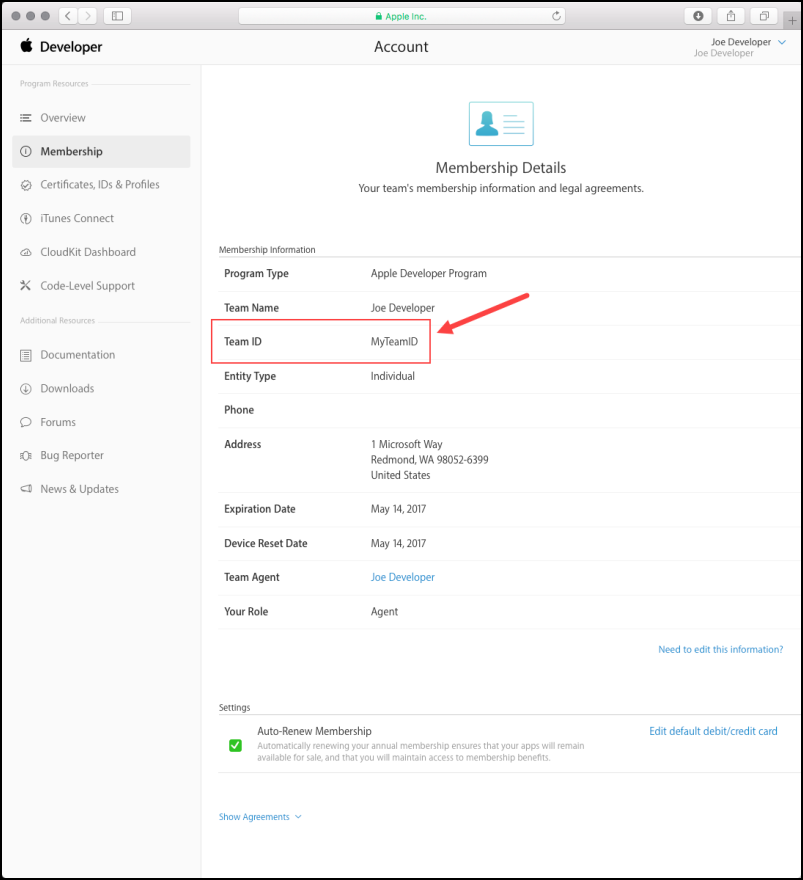Open the Safari downloads button
803x880 pixels.
(x=698, y=16)
